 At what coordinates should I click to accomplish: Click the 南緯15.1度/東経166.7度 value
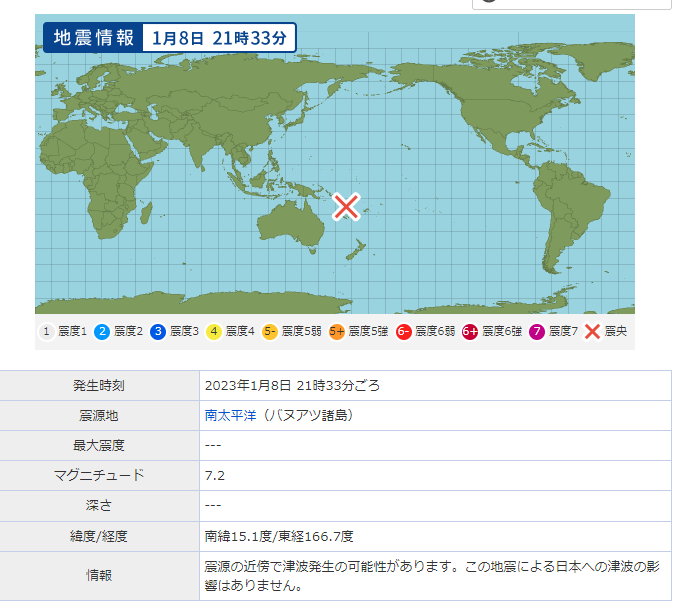point(279,536)
